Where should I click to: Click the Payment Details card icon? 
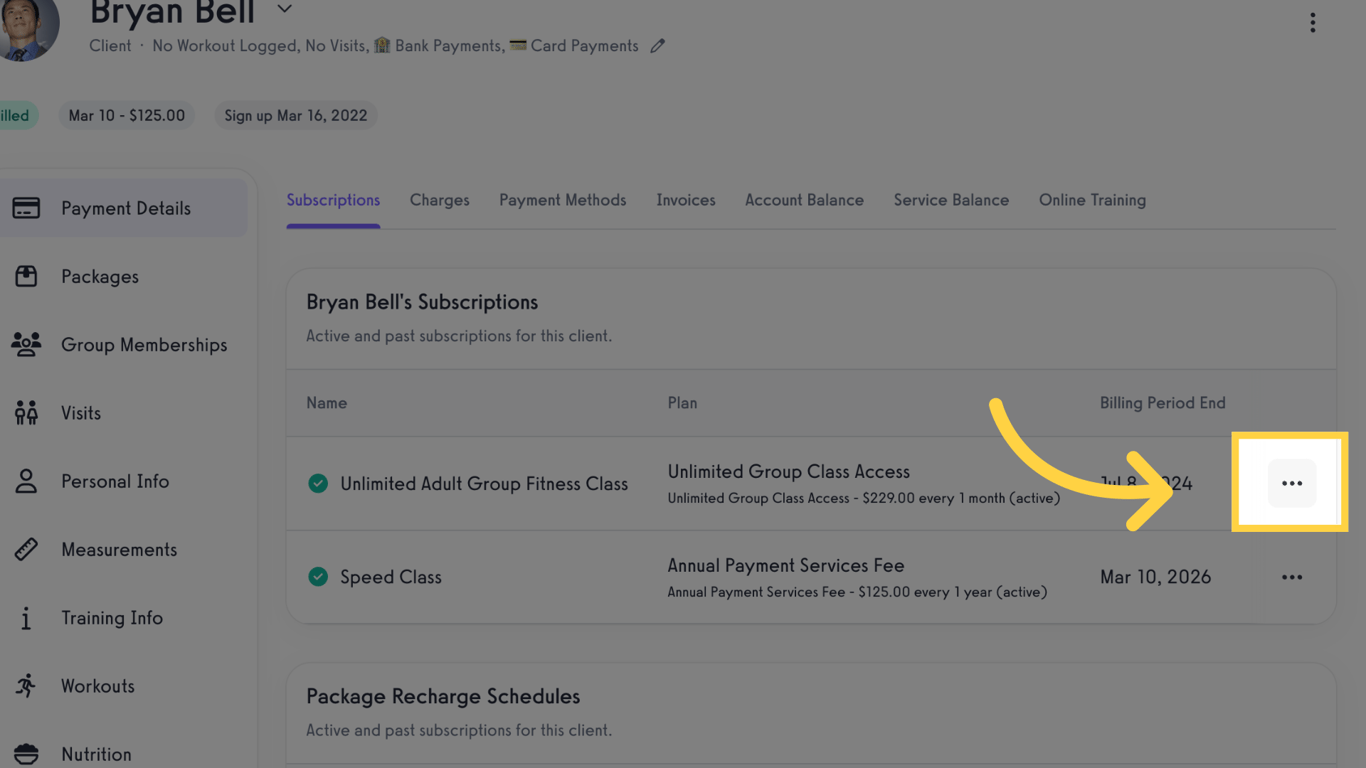tap(26, 208)
